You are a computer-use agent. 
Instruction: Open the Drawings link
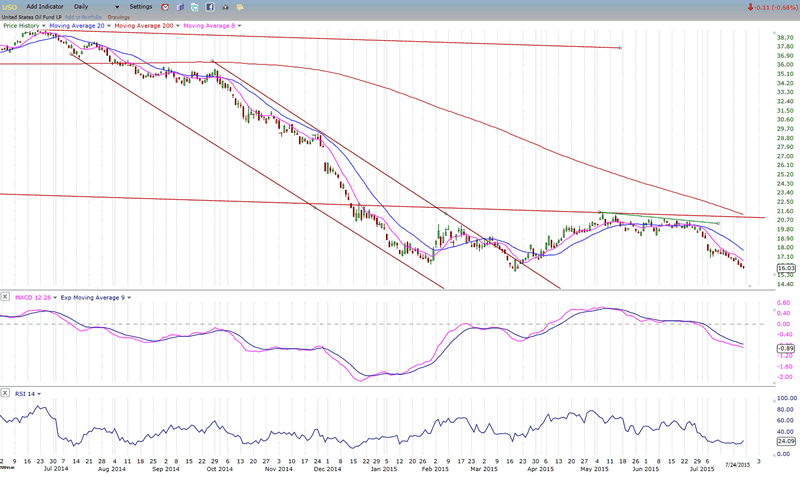point(119,16)
